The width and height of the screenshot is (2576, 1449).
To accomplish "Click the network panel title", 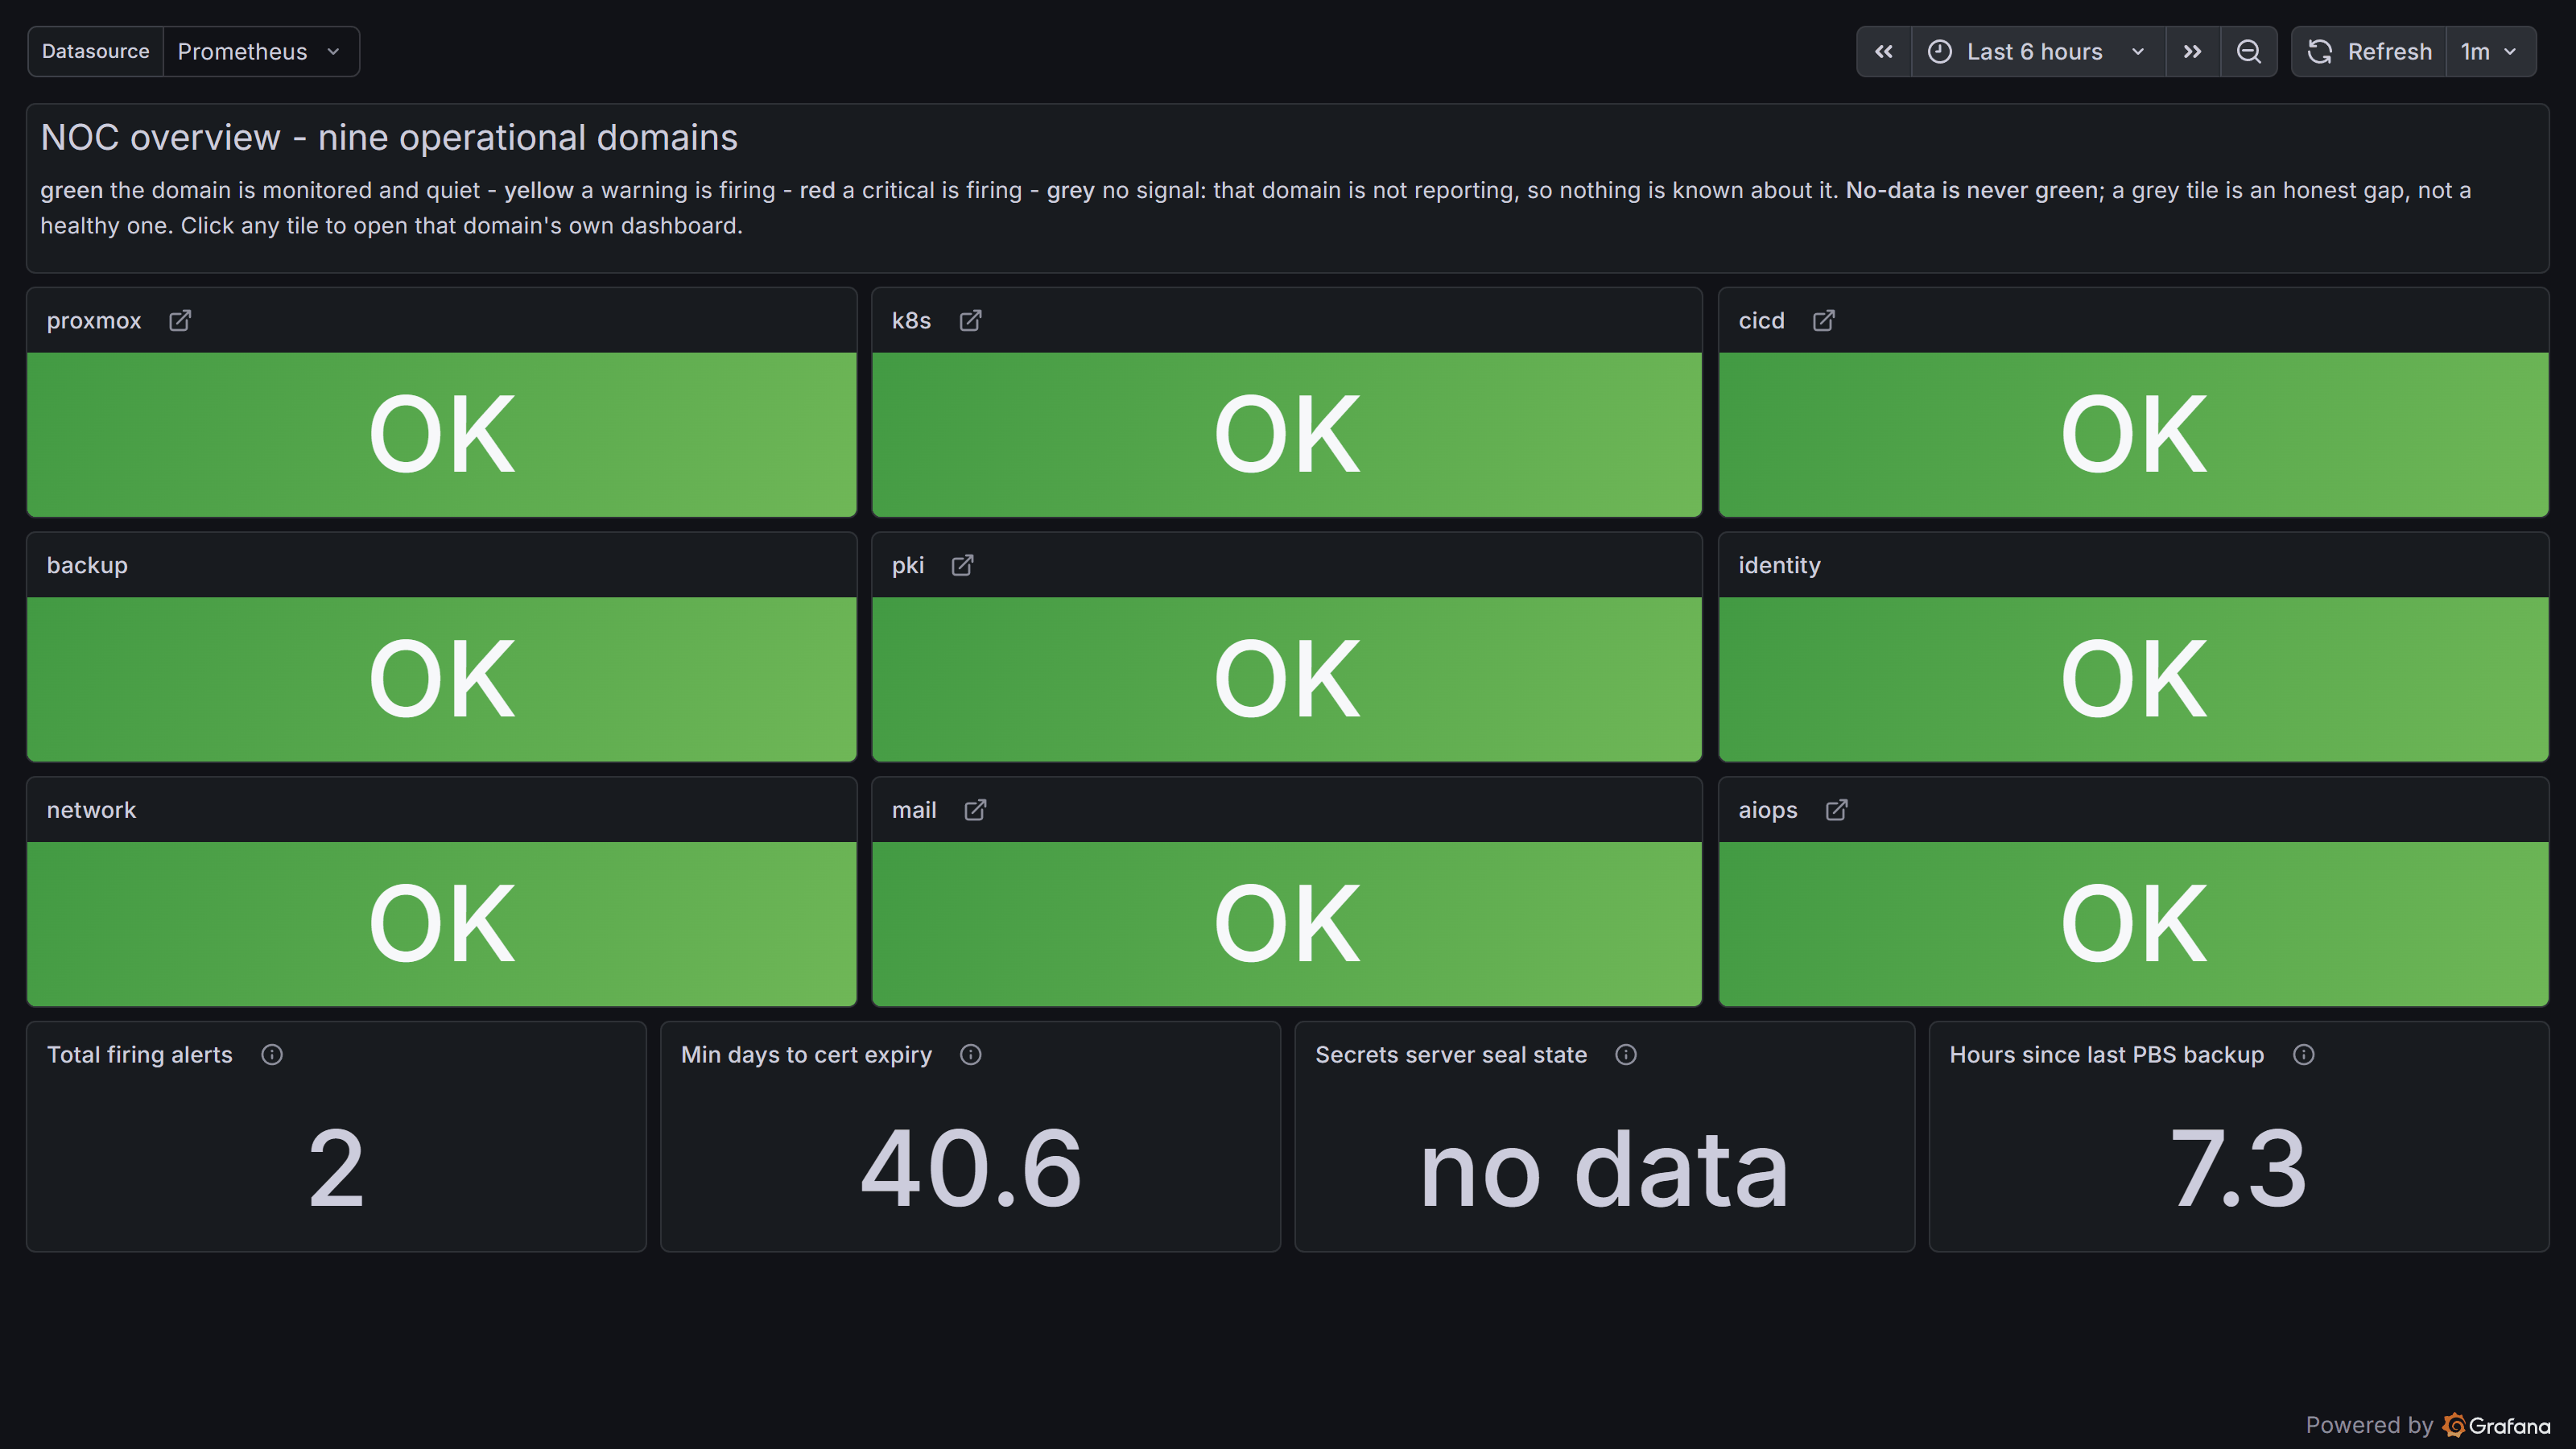I will coord(91,810).
